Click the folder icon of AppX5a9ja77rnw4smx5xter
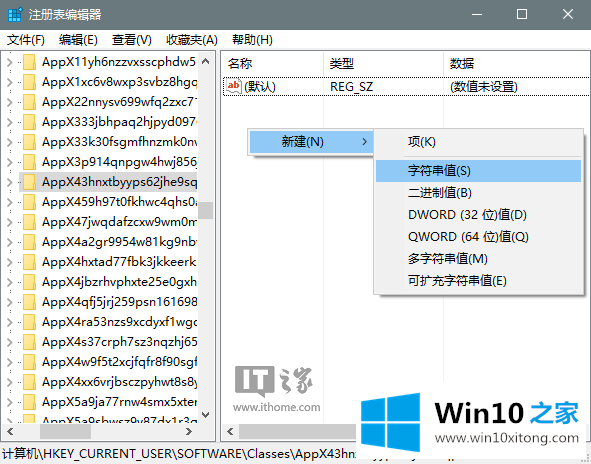Screen dimensions: 591x464 [29, 402]
